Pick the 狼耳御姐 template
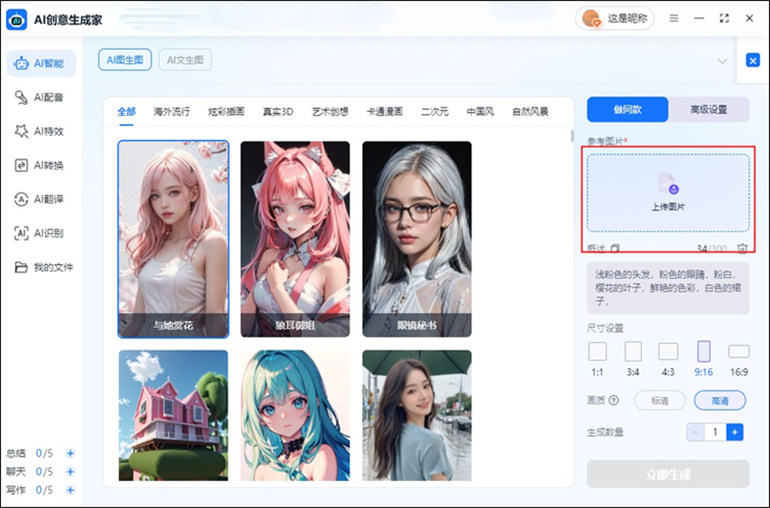Viewport: 770px width, 508px height. [x=295, y=239]
